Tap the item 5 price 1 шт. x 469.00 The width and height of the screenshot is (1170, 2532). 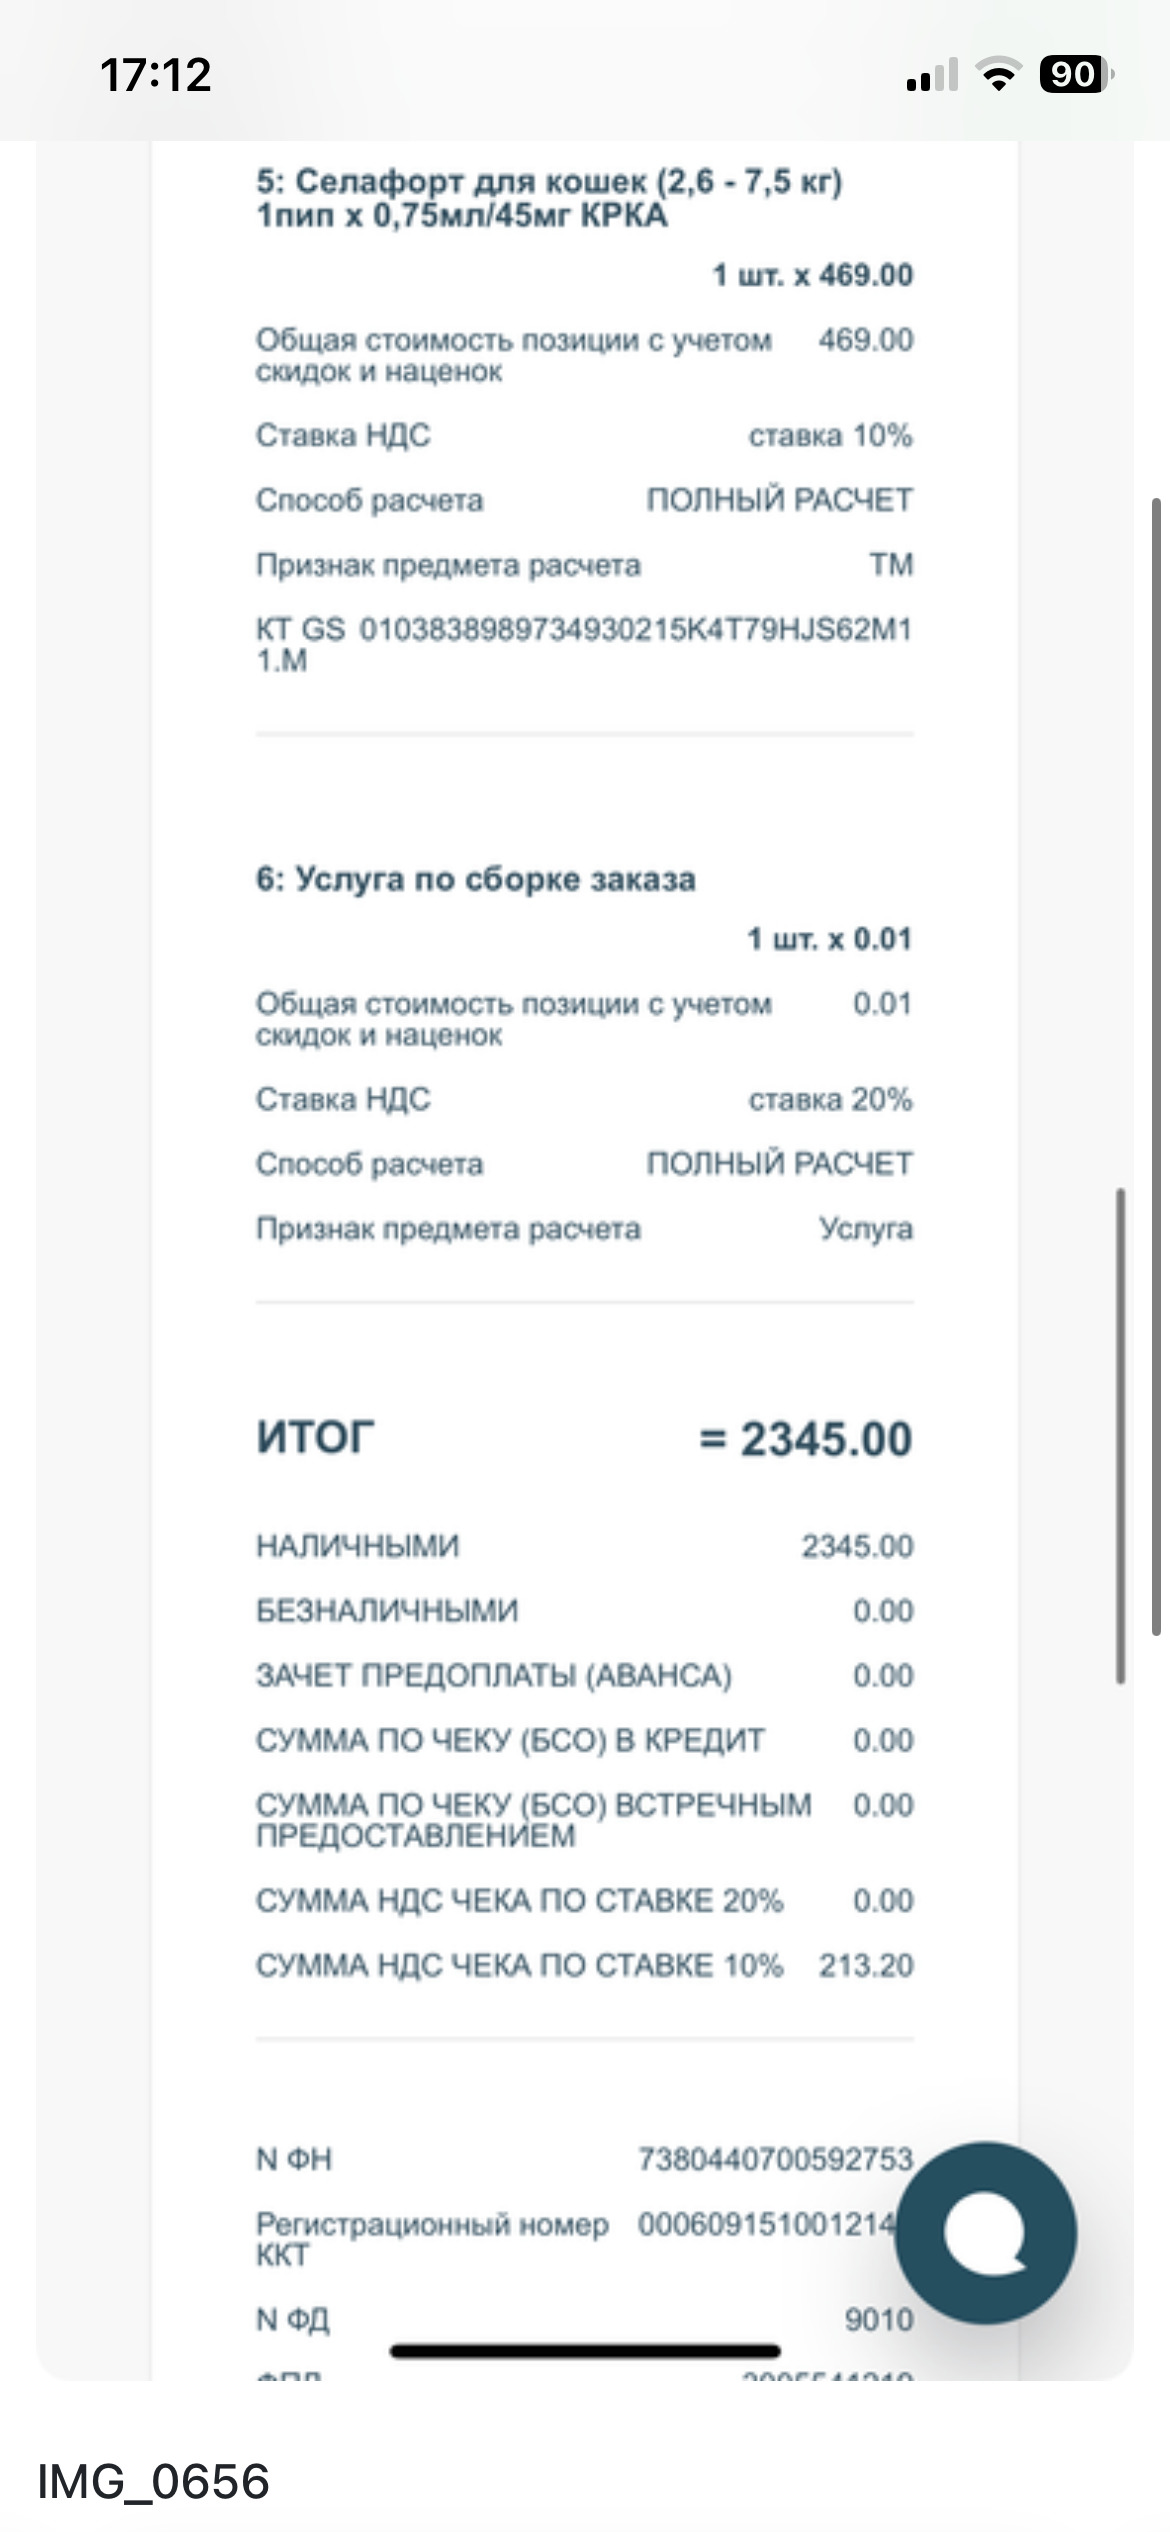click(x=812, y=275)
